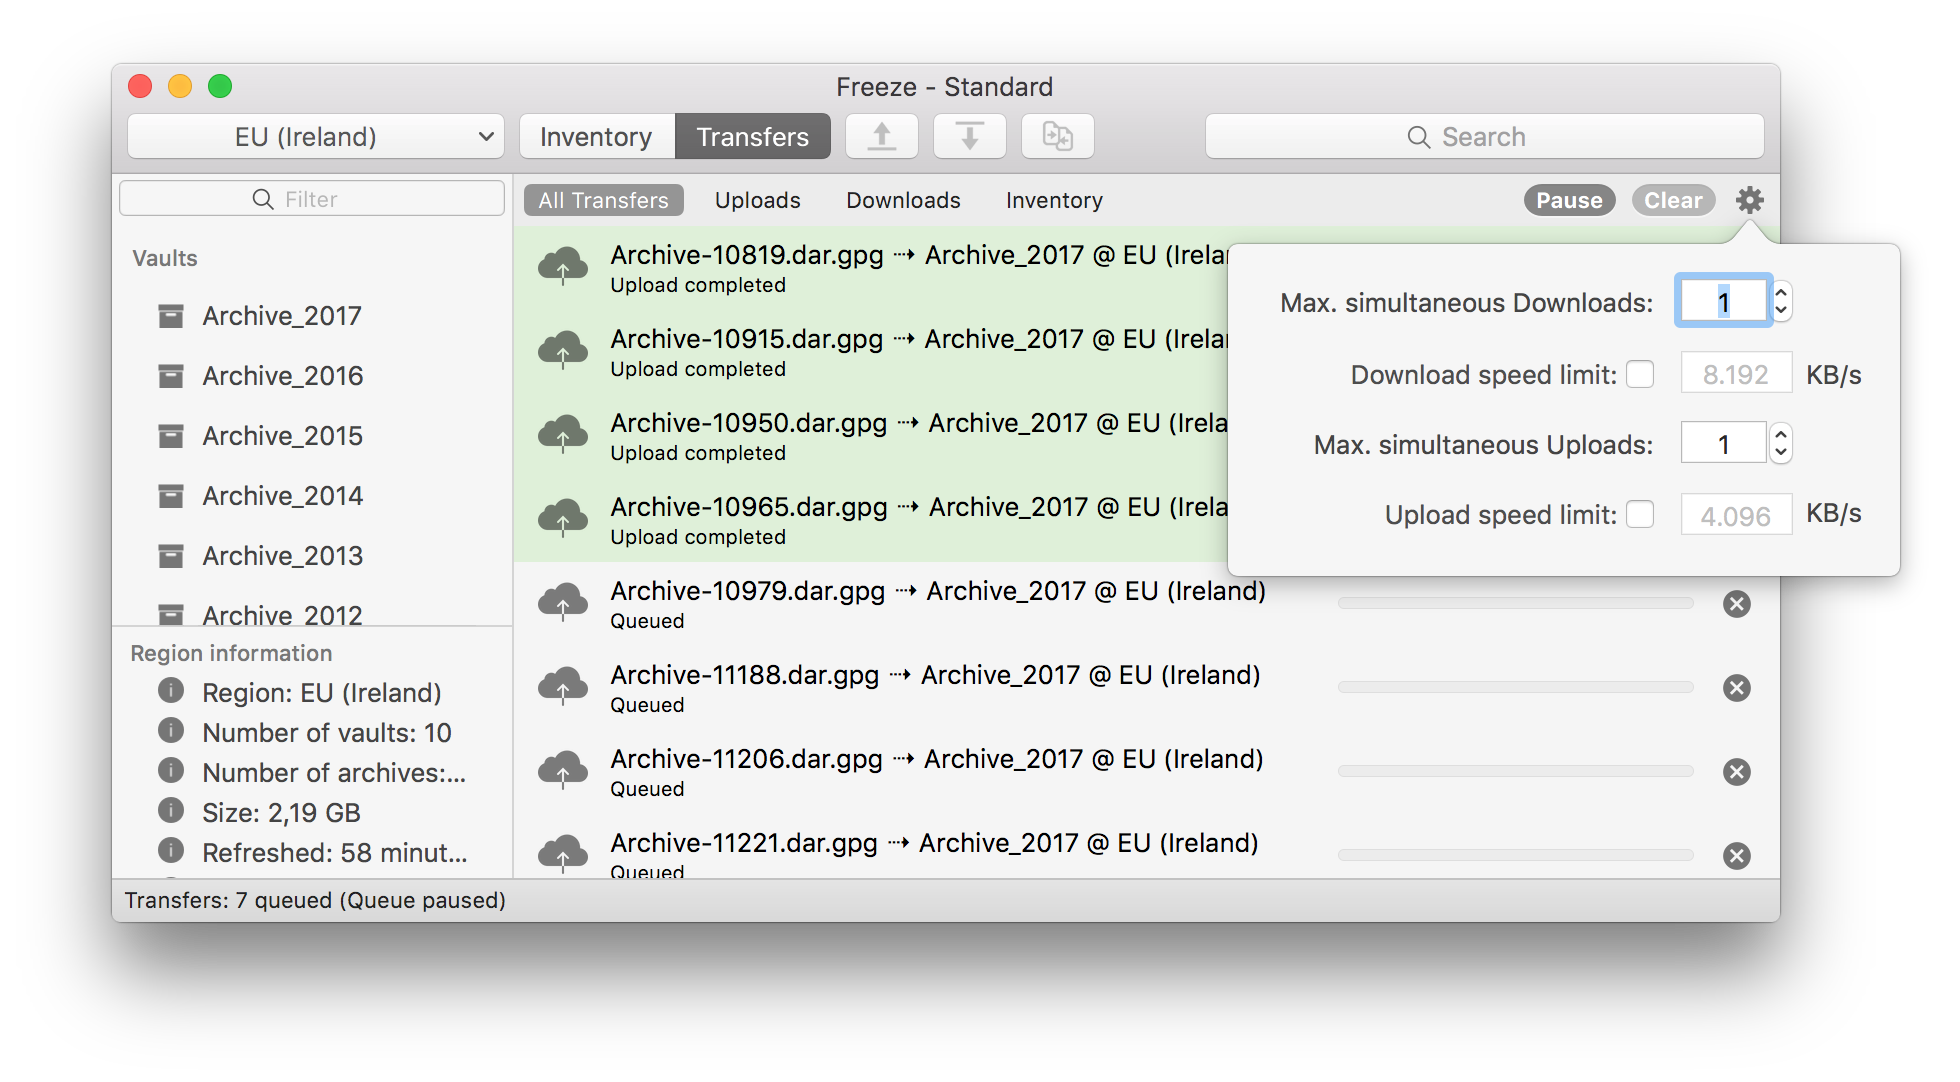Click cloud upload icon for Archive-10819.dar.gpg
Image resolution: width=1960 pixels, height=1082 pixels.
pyautogui.click(x=563, y=267)
